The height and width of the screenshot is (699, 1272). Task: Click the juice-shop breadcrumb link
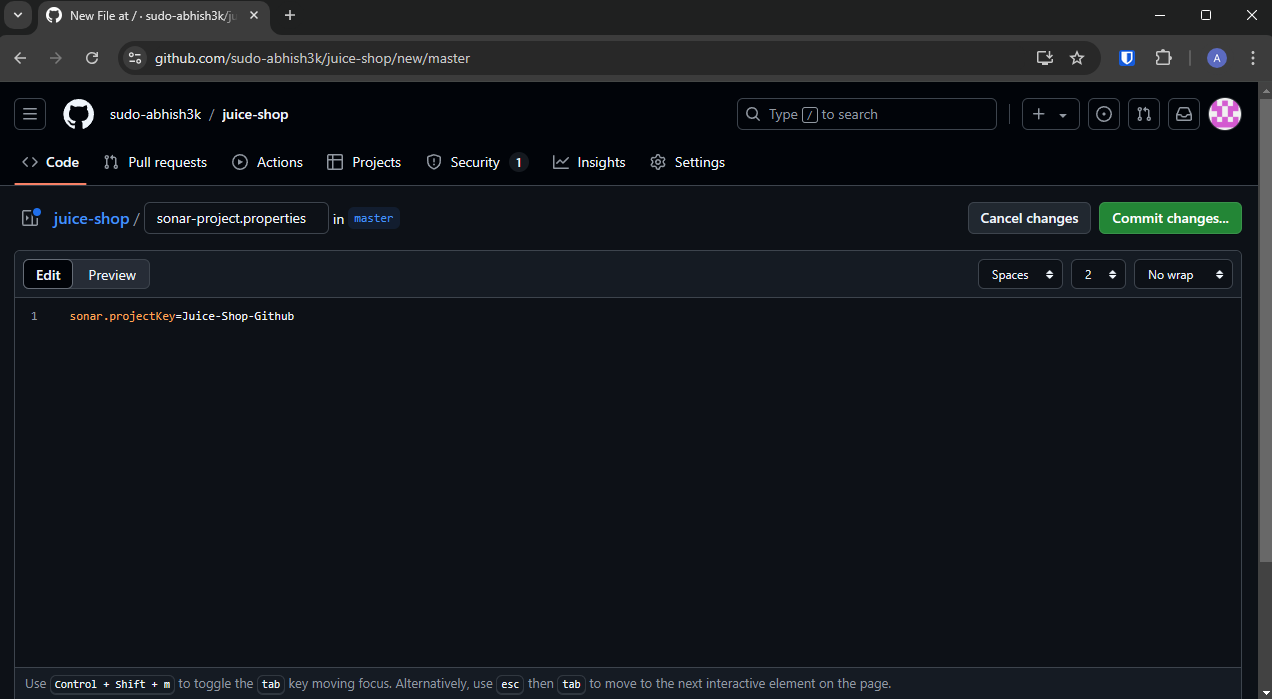tap(91, 218)
